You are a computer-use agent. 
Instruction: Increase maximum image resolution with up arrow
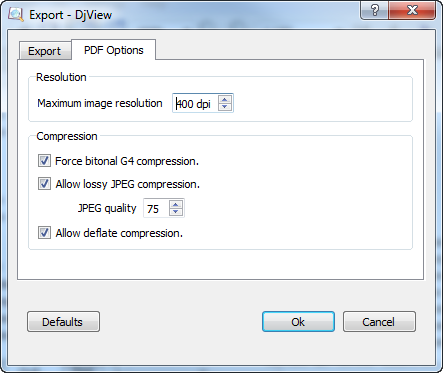tap(225, 99)
